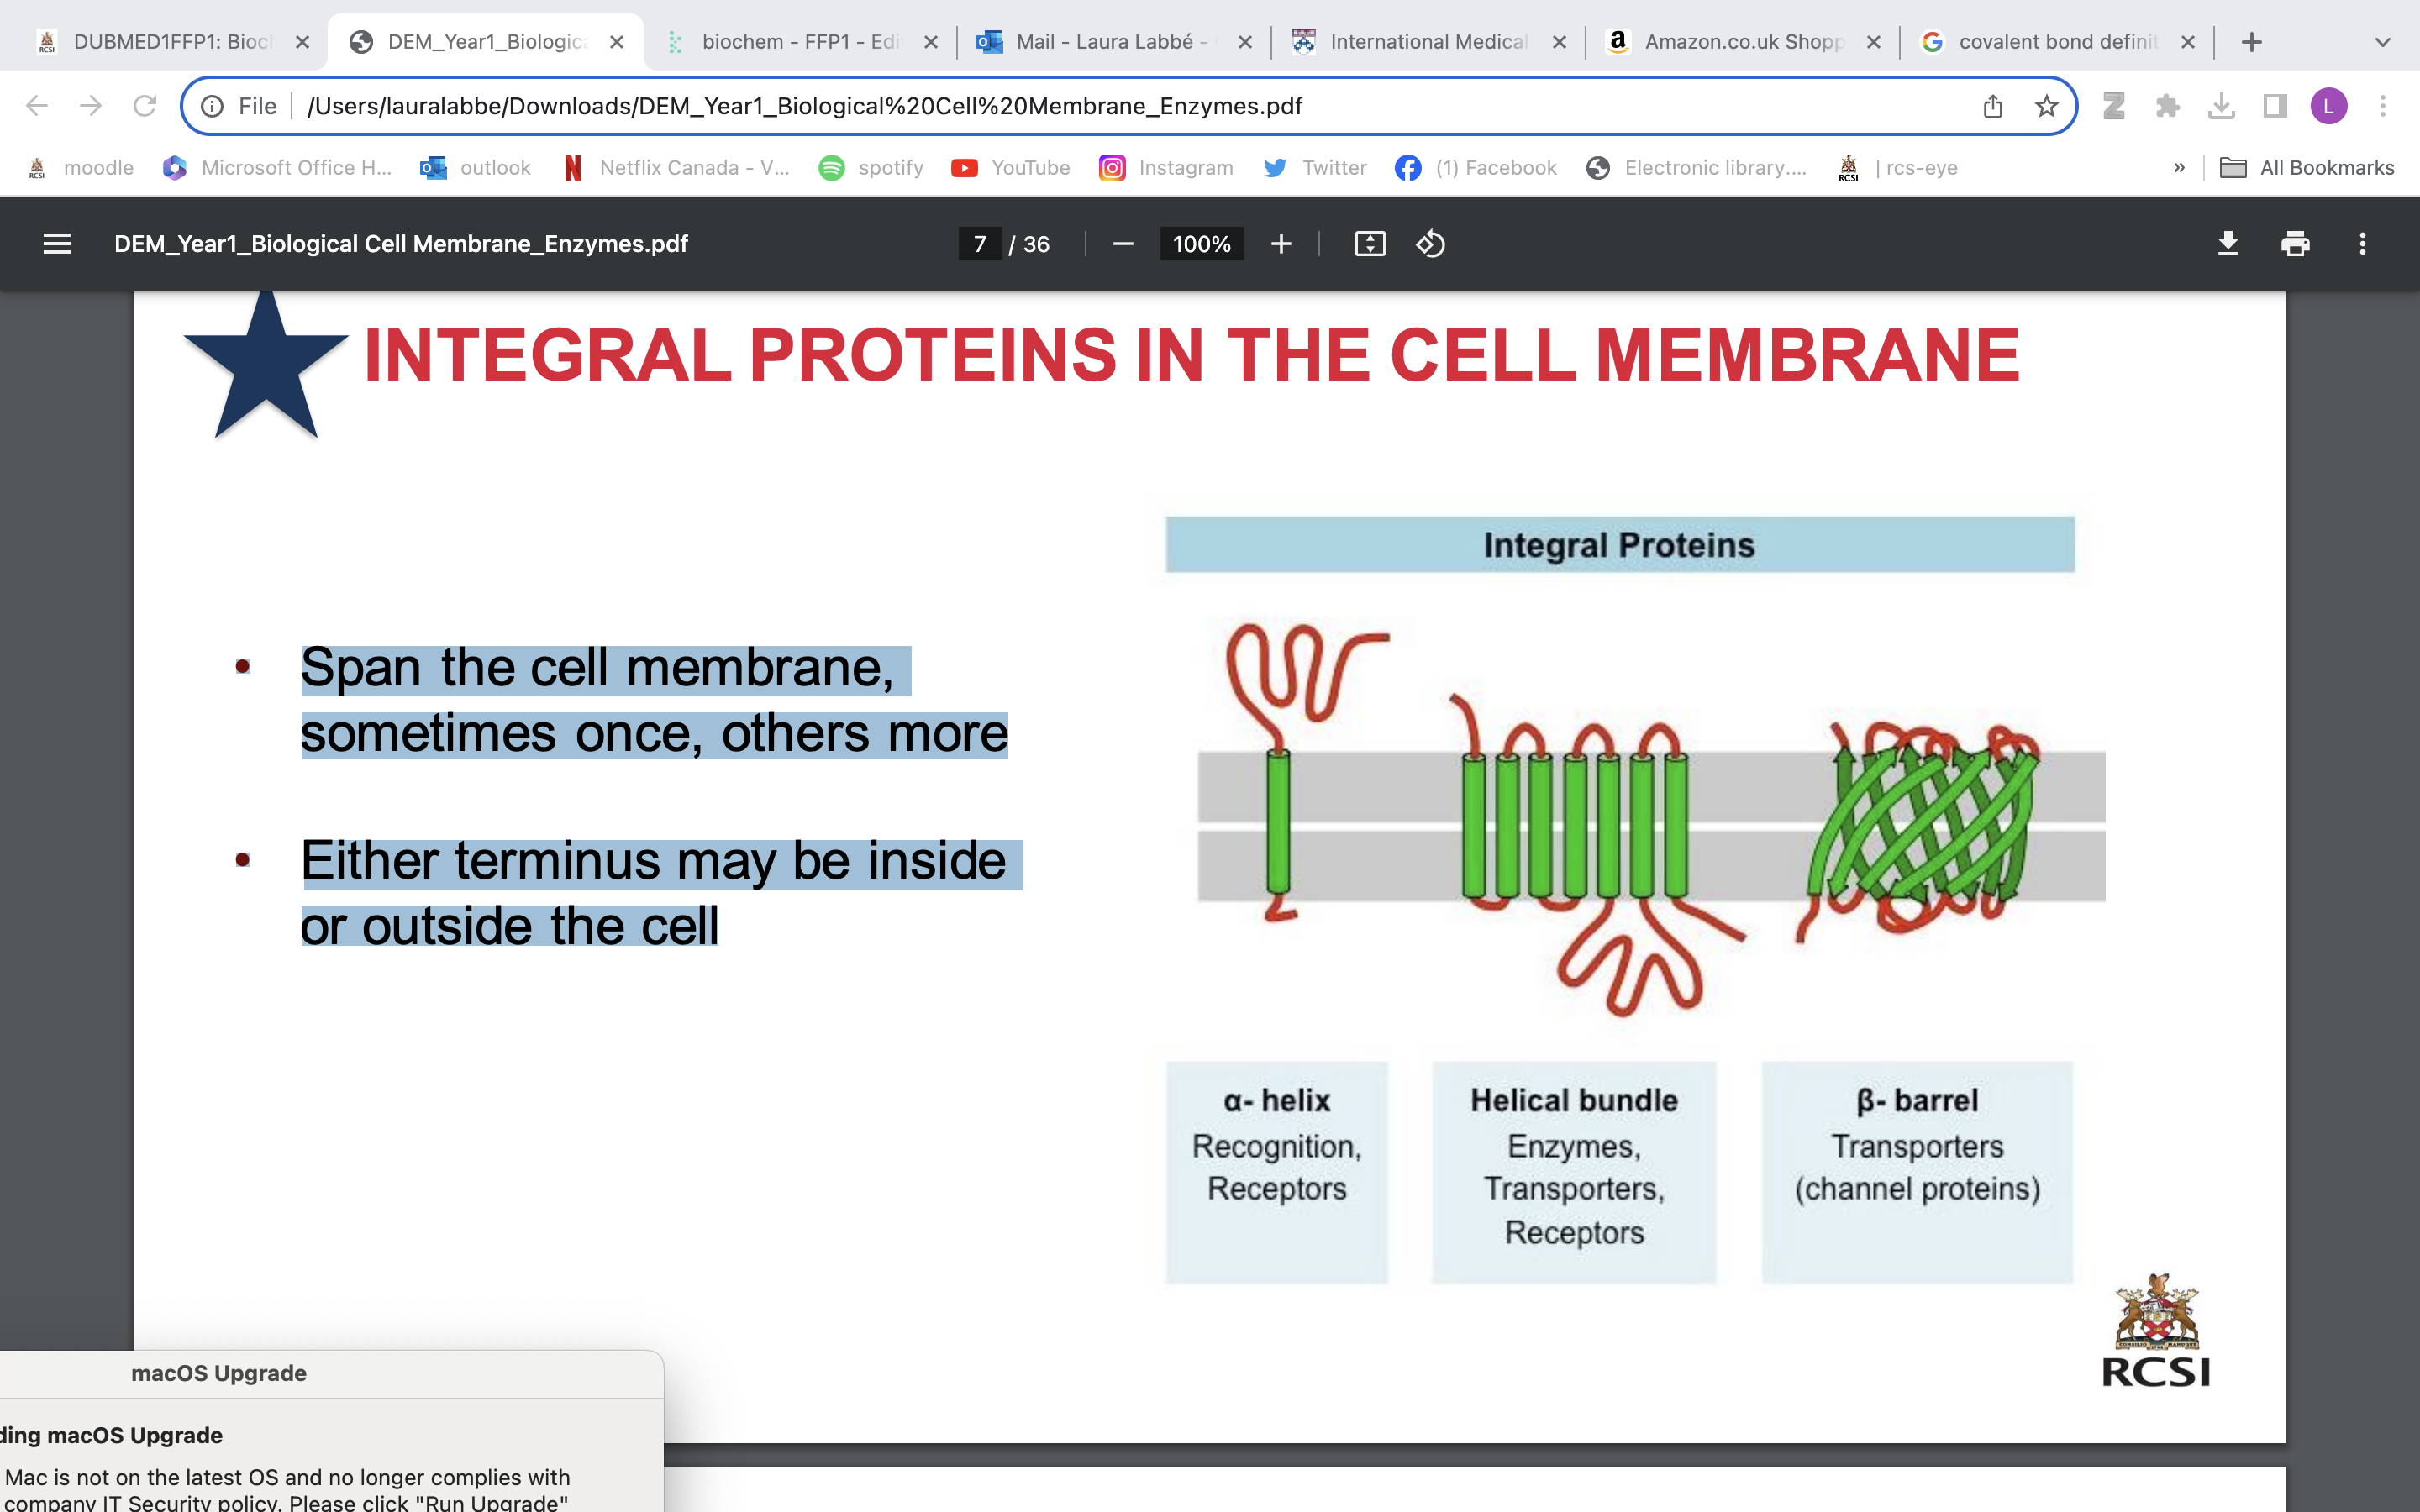The image size is (2420, 1512).
Task: Open more options in the PDF viewer
Action: [2362, 243]
